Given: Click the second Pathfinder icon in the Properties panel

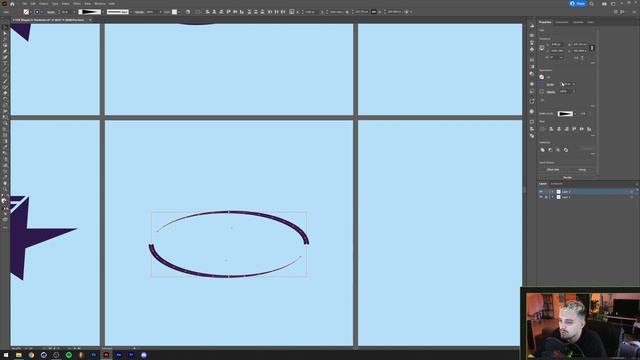Looking at the screenshot, I should click(x=550, y=150).
